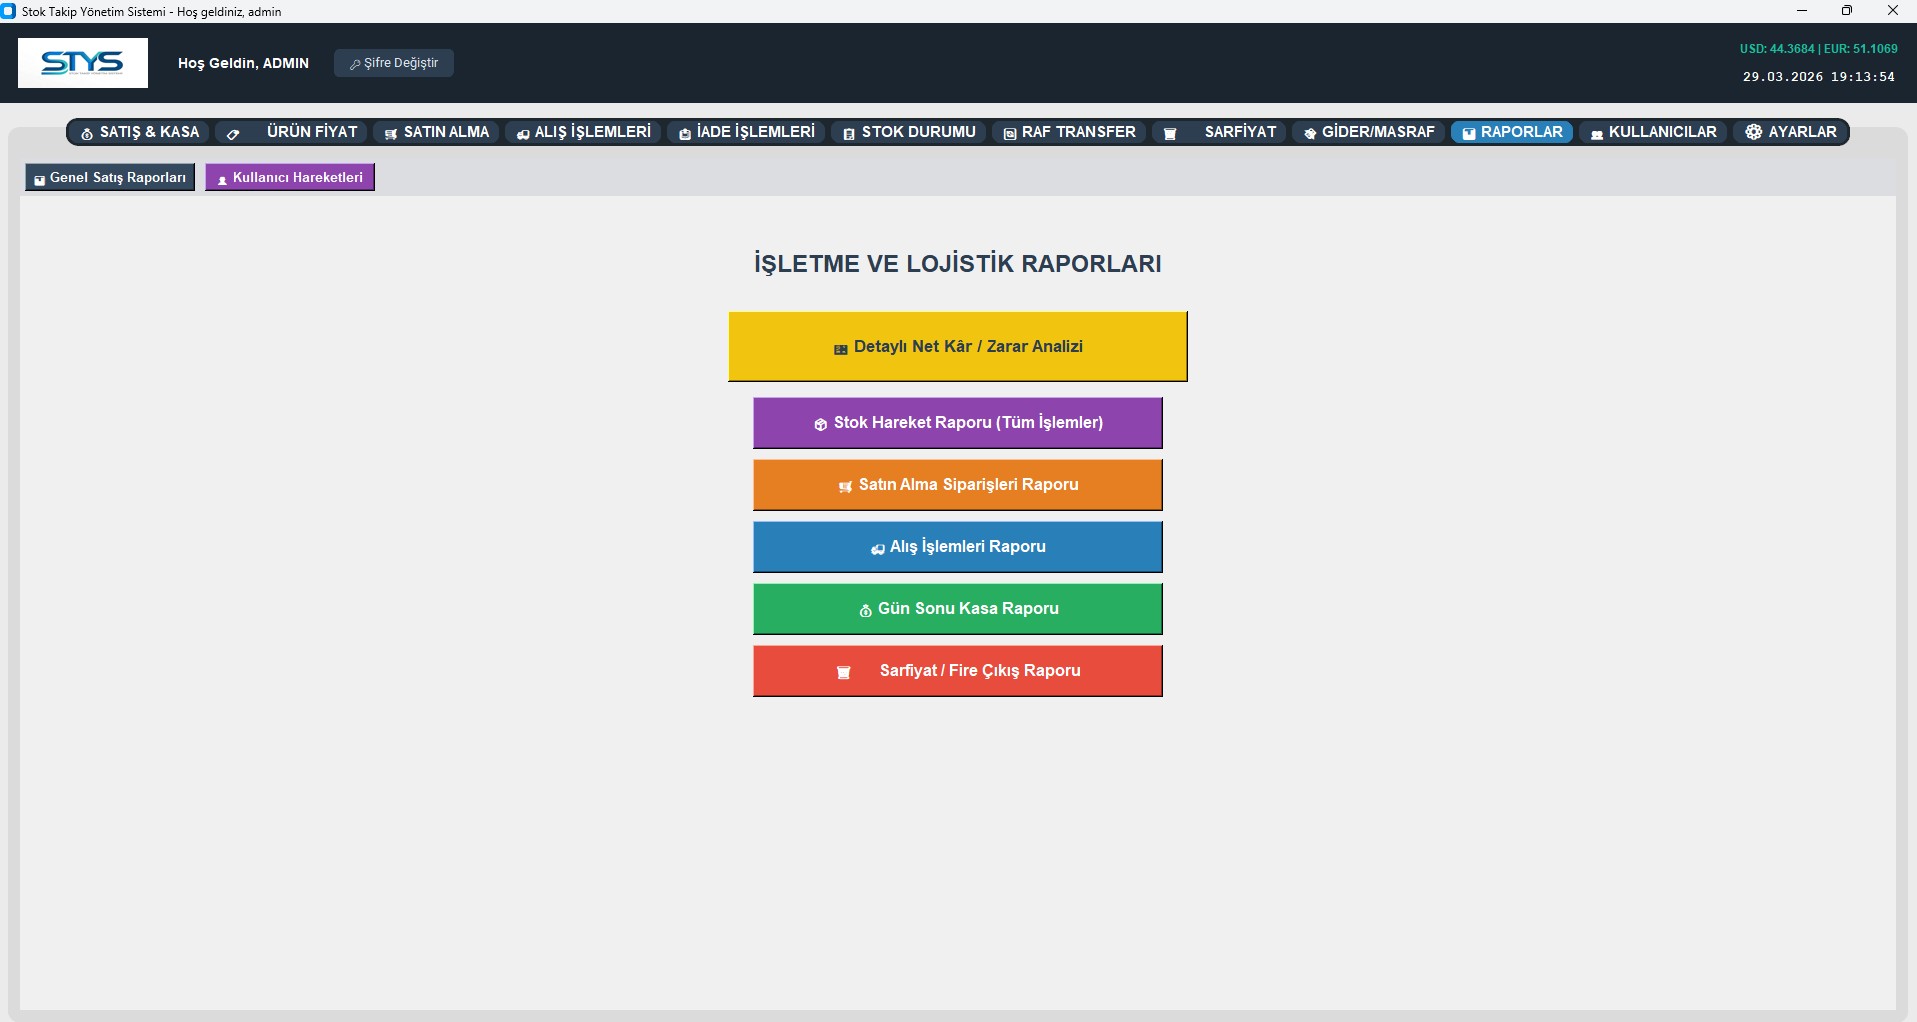Open the KULLANICILAR menu
The image size is (1917, 1022).
point(1652,132)
